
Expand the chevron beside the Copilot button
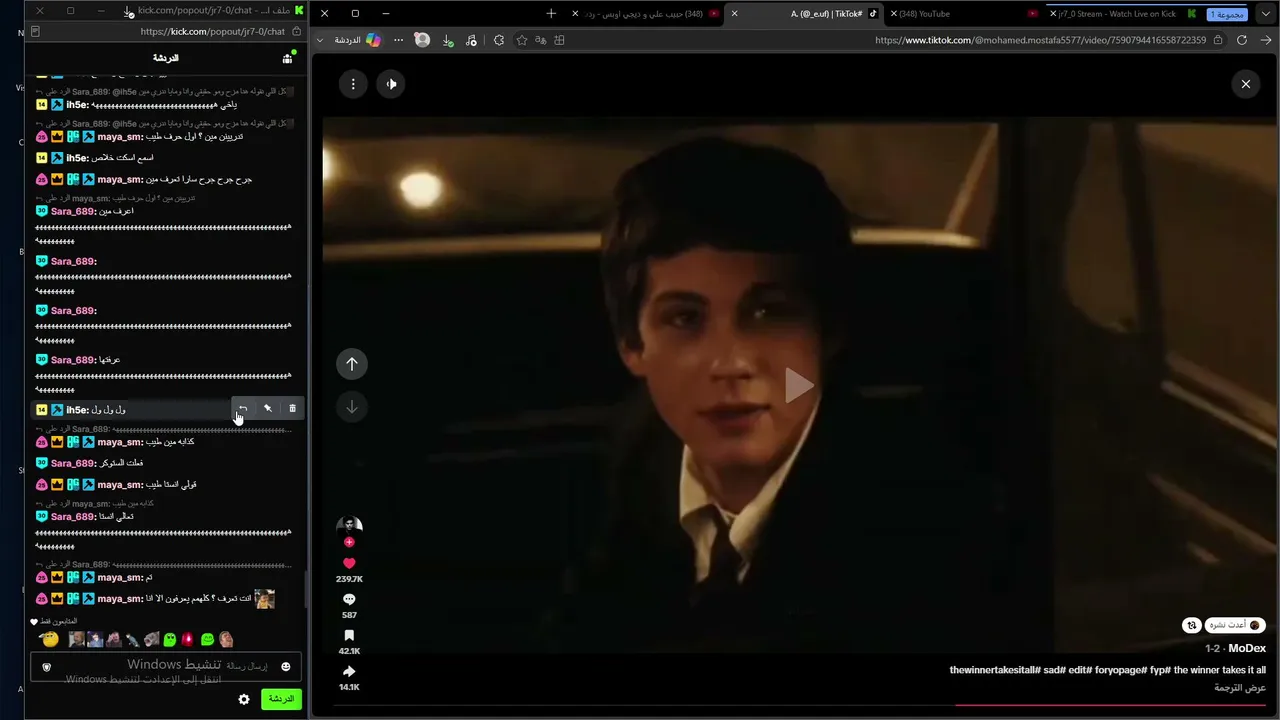click(320, 40)
